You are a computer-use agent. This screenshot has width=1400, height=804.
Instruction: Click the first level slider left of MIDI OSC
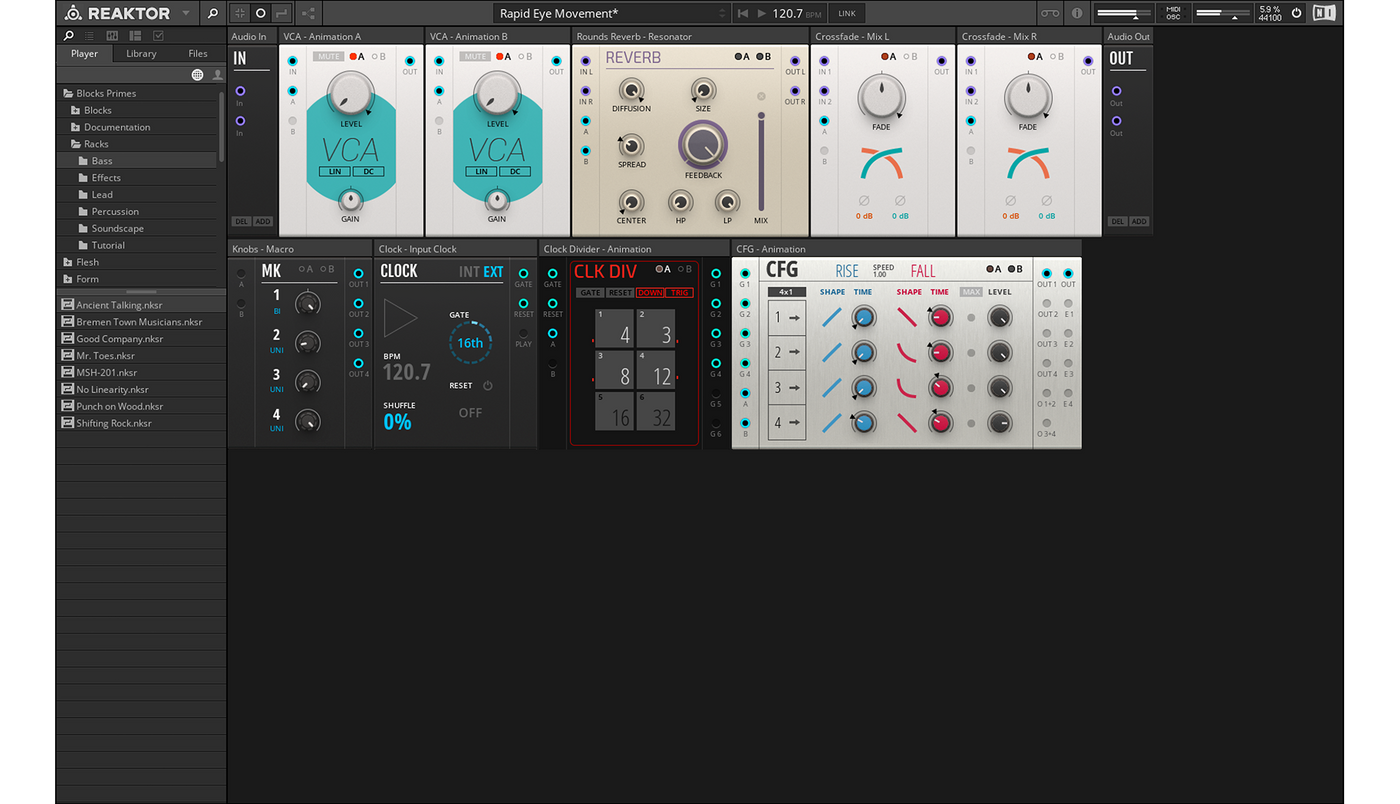point(1124,13)
